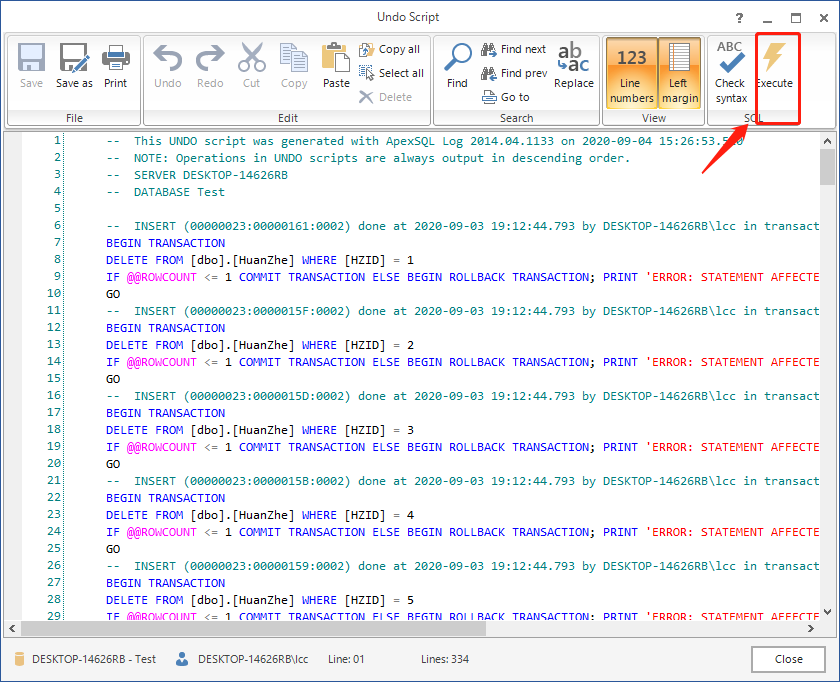
Task: Click 'WHERE [HZID] = 4' delete statement
Action: (260, 515)
